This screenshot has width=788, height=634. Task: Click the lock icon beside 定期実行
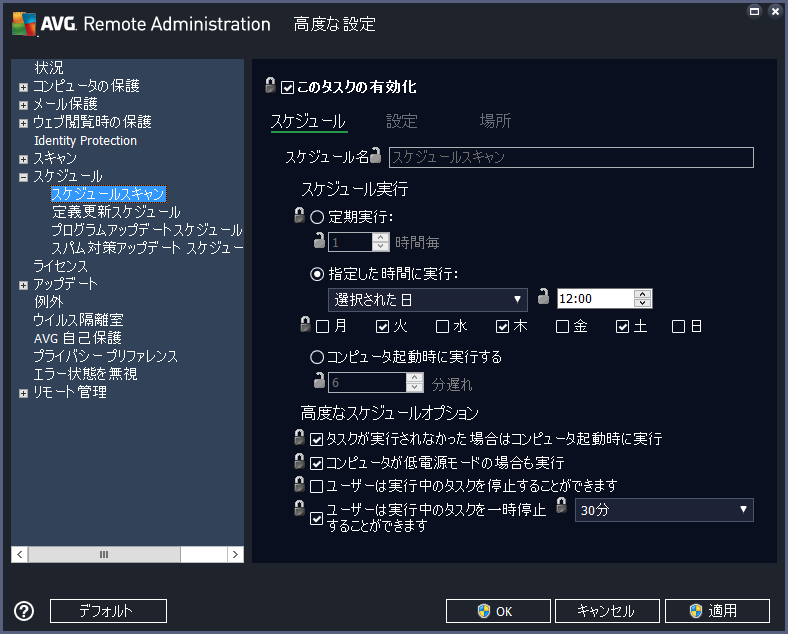click(x=299, y=215)
